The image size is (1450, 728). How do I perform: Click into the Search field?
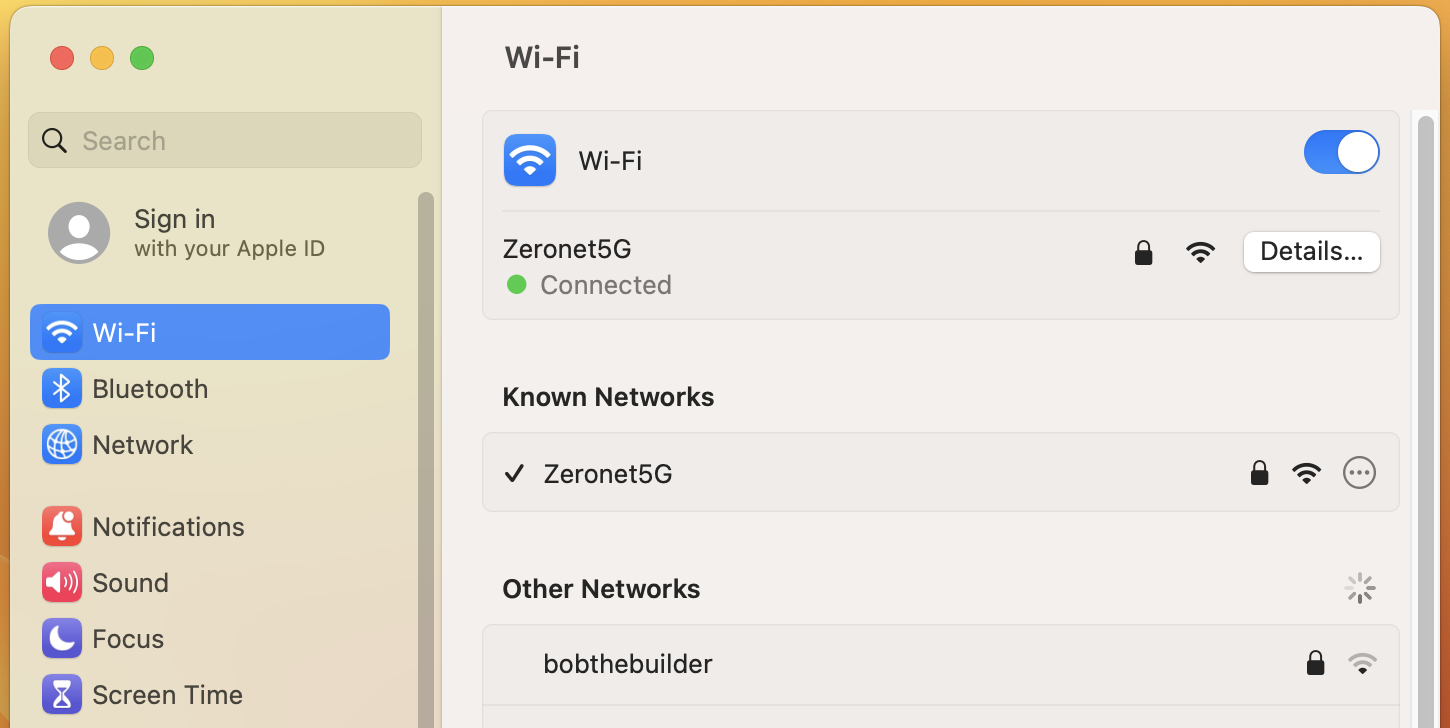tap(225, 140)
